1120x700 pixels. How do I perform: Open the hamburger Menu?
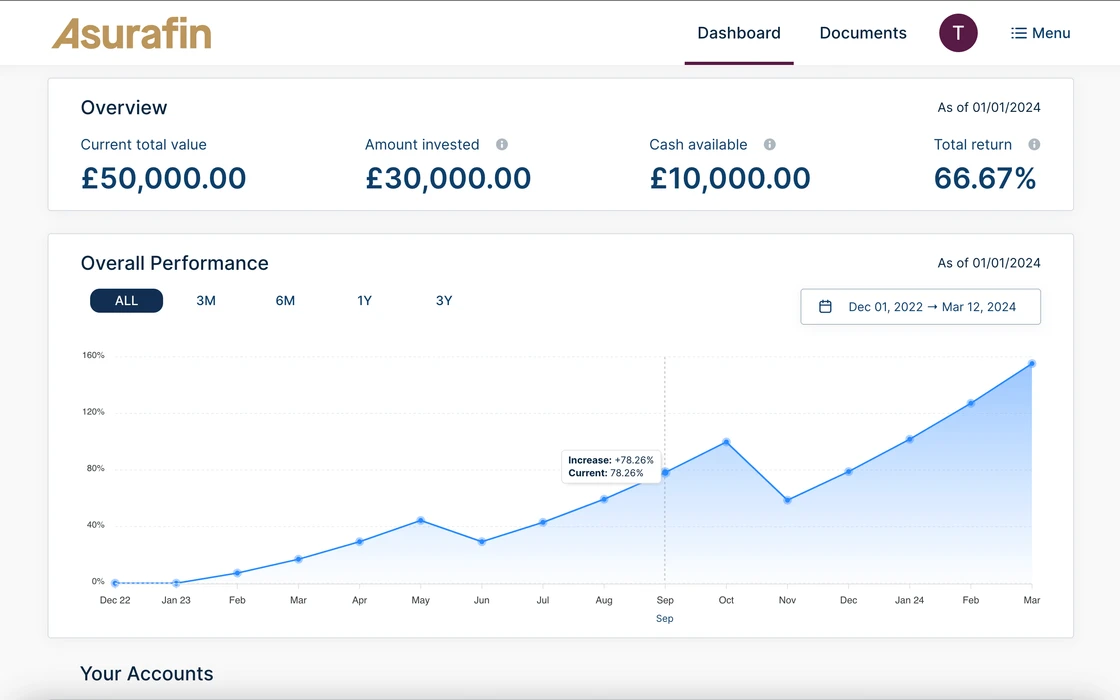point(1040,33)
